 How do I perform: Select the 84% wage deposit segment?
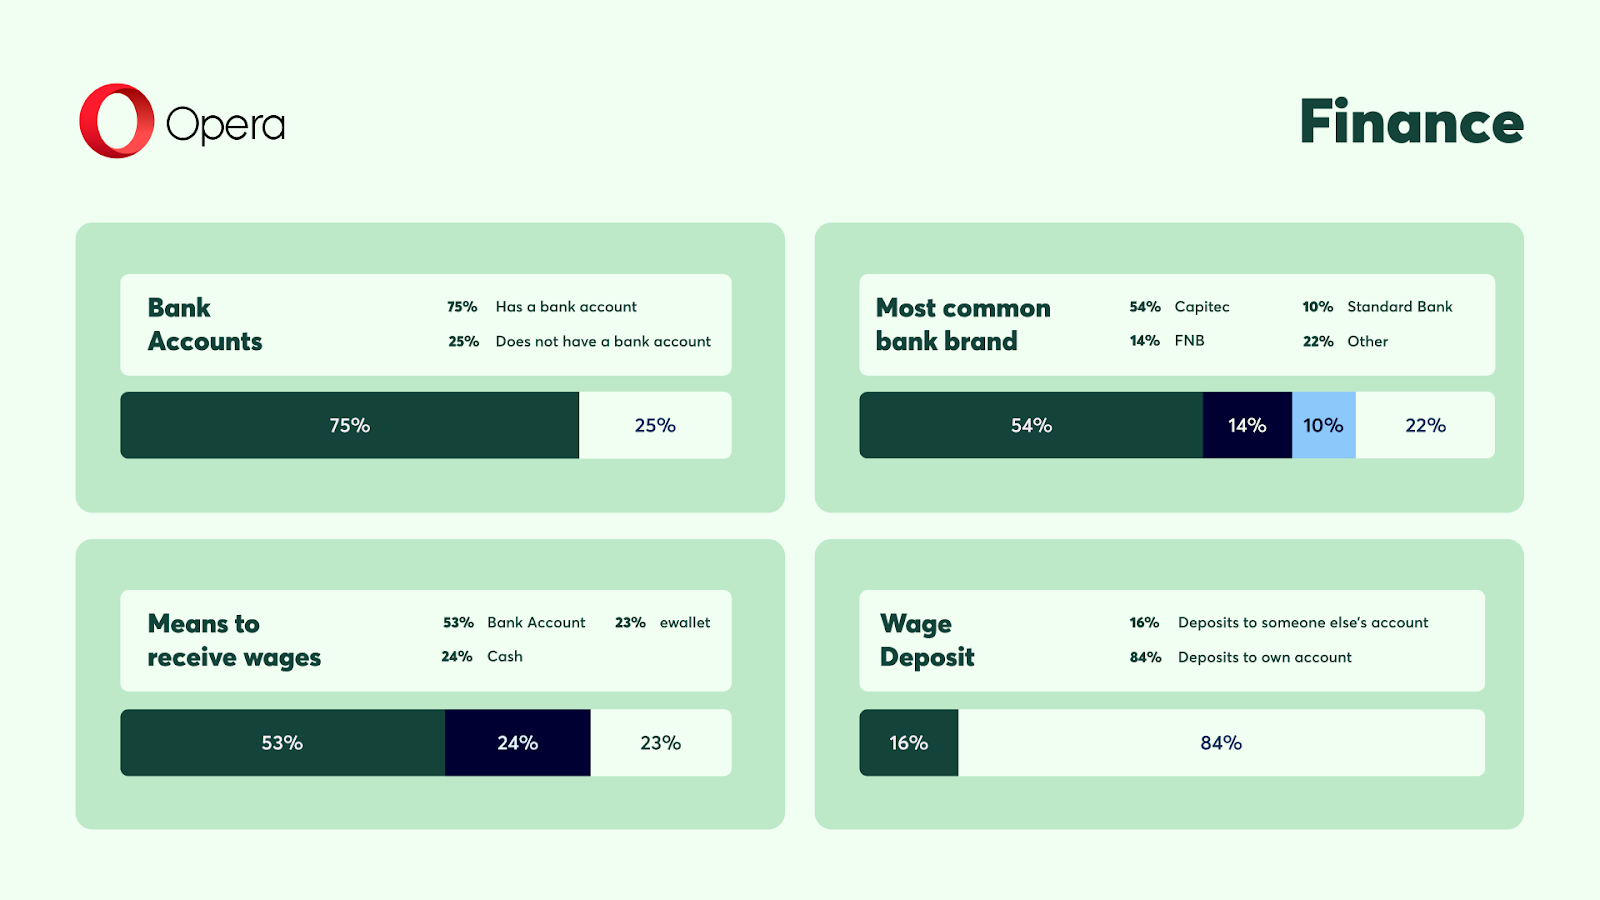1221,743
